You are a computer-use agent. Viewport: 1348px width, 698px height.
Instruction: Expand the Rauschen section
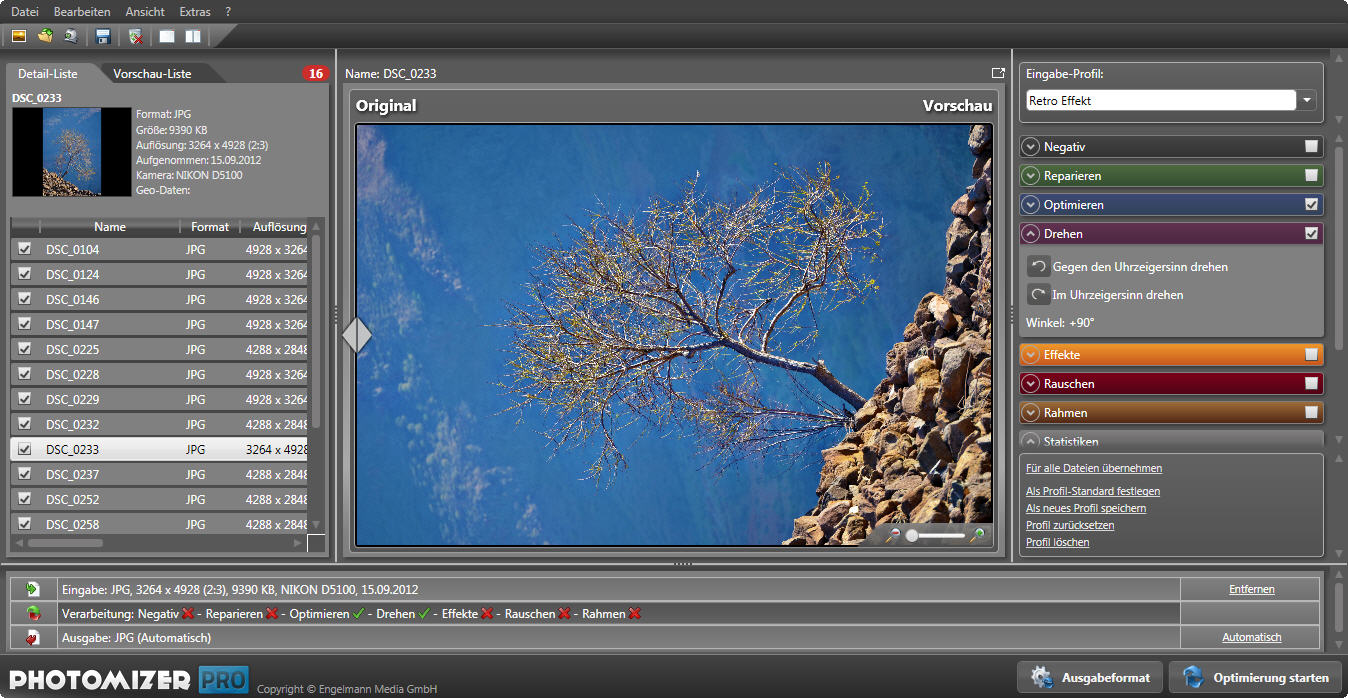click(x=1031, y=384)
